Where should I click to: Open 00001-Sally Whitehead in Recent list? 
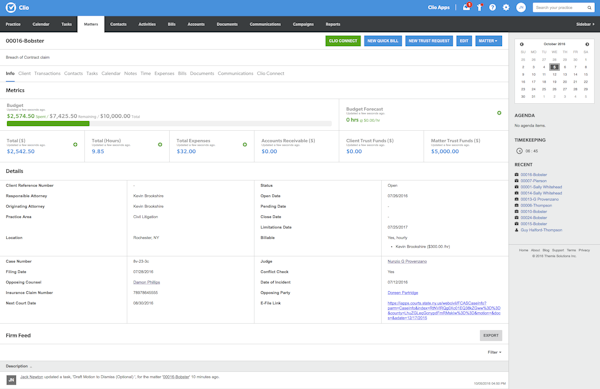541,187
